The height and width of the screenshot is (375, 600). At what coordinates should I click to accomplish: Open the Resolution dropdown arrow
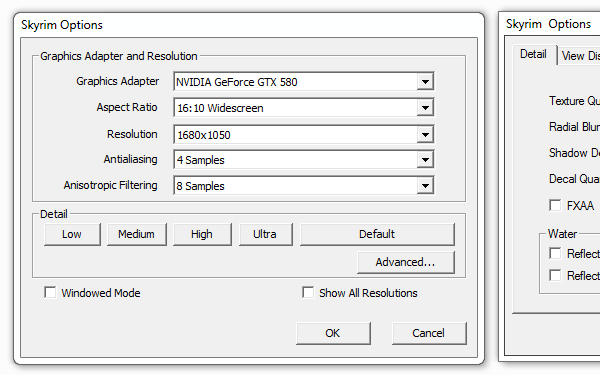pyautogui.click(x=425, y=134)
